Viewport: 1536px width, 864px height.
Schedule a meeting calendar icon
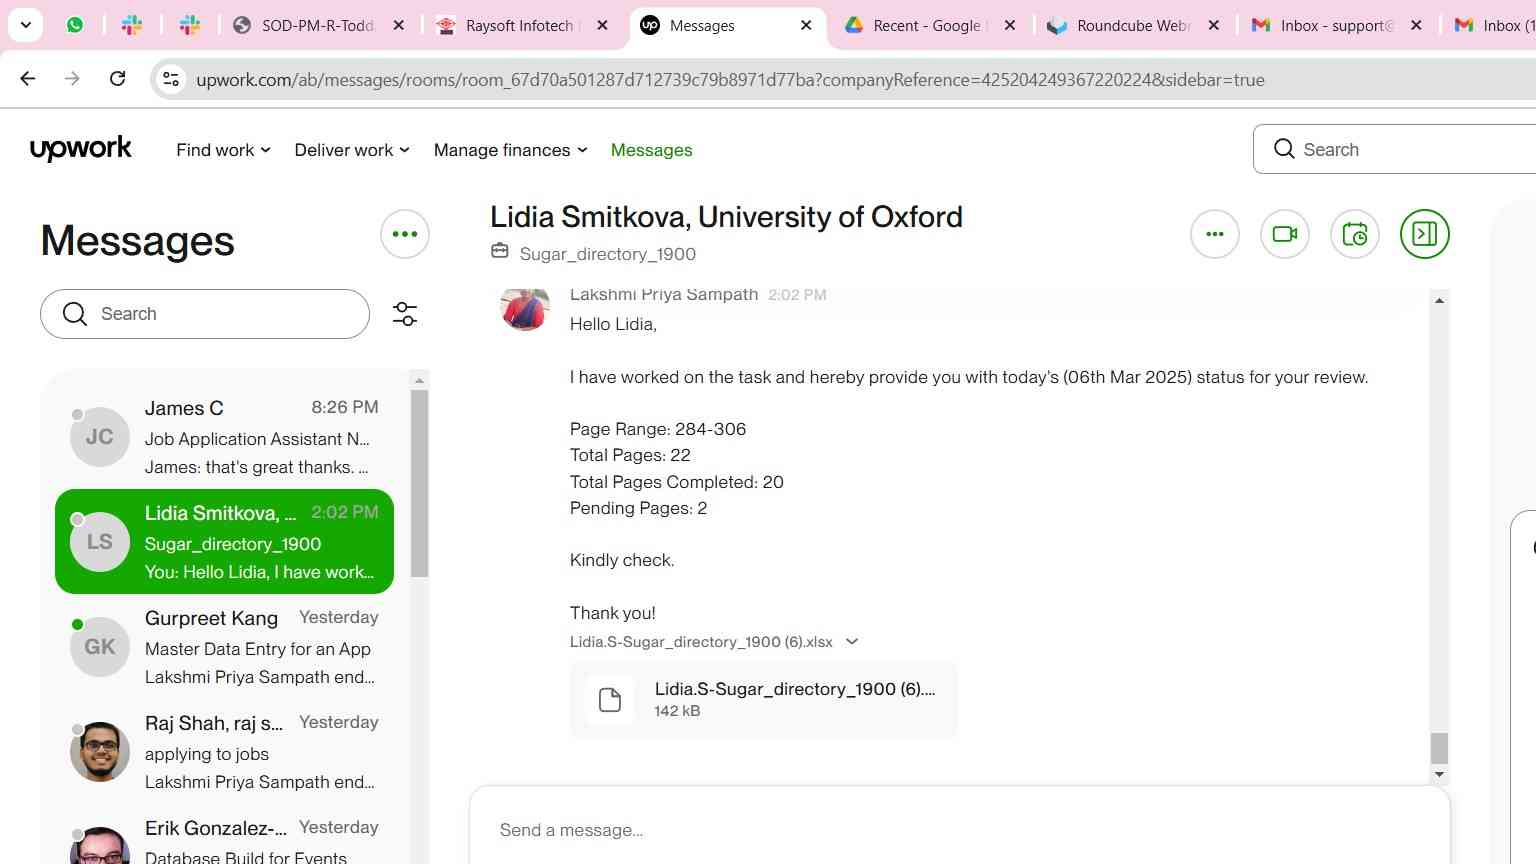[1355, 234]
